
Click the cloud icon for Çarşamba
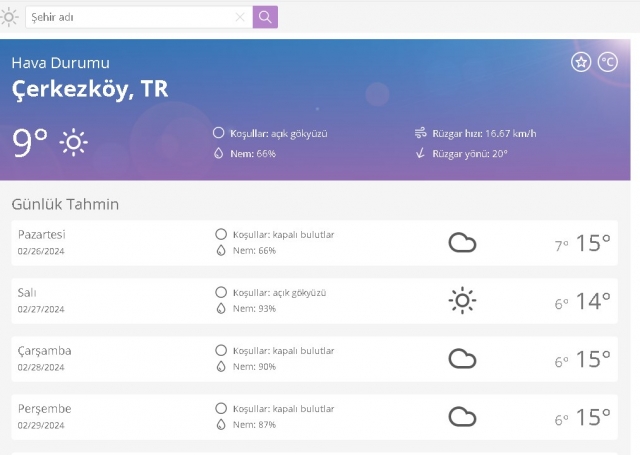click(x=462, y=359)
